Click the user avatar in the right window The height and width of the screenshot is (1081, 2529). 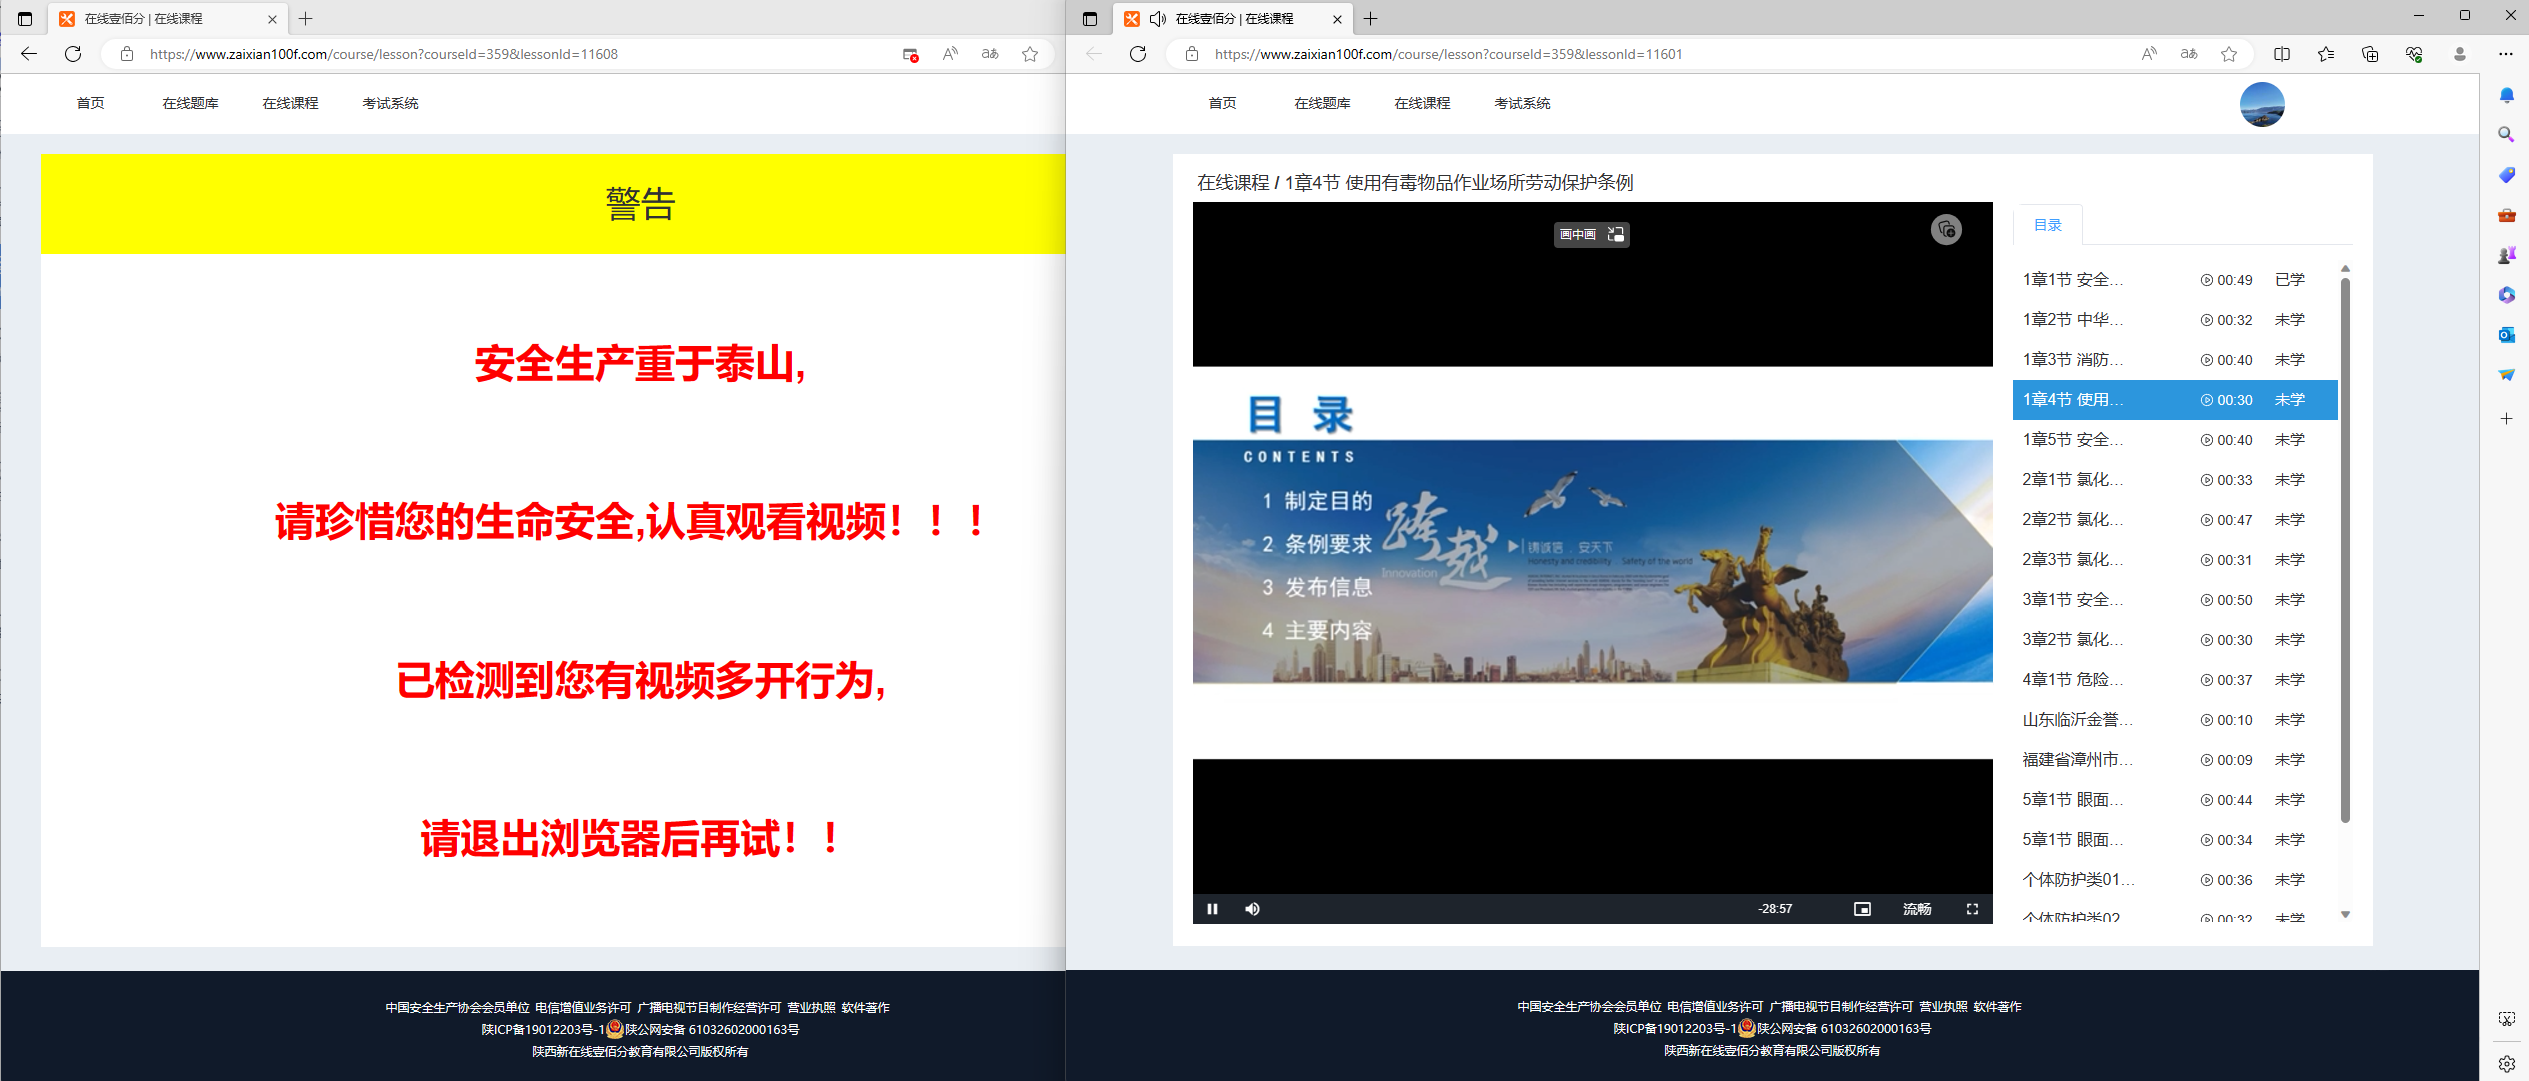click(2262, 104)
